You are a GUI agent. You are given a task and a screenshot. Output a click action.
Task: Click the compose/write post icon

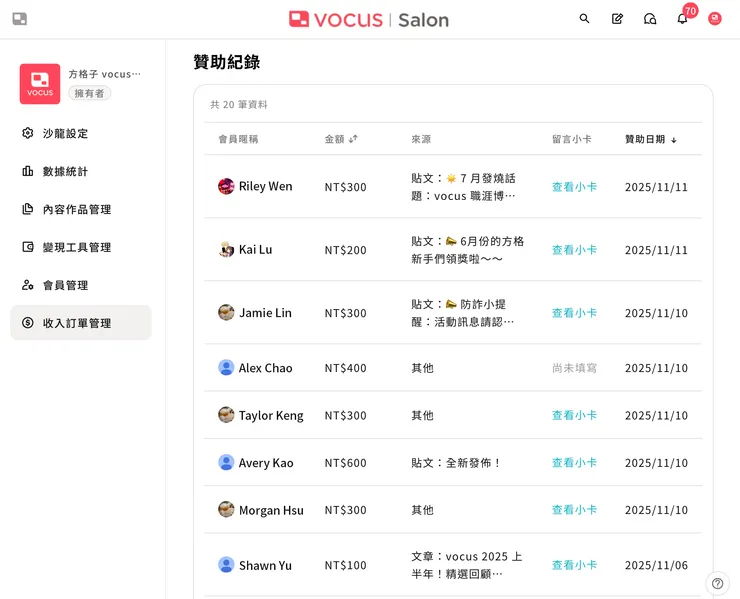tap(617, 19)
